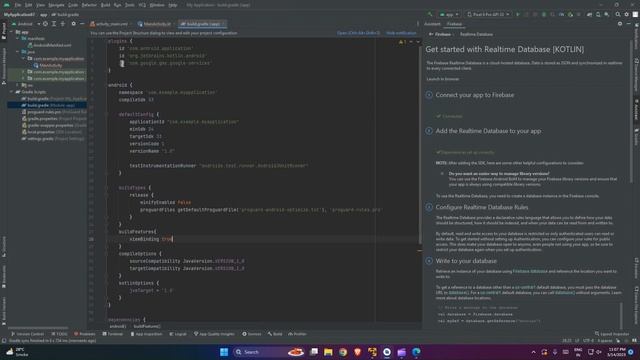Click the Firebase back arrow breadcrumb
The height and width of the screenshot is (360, 640).
431,34
